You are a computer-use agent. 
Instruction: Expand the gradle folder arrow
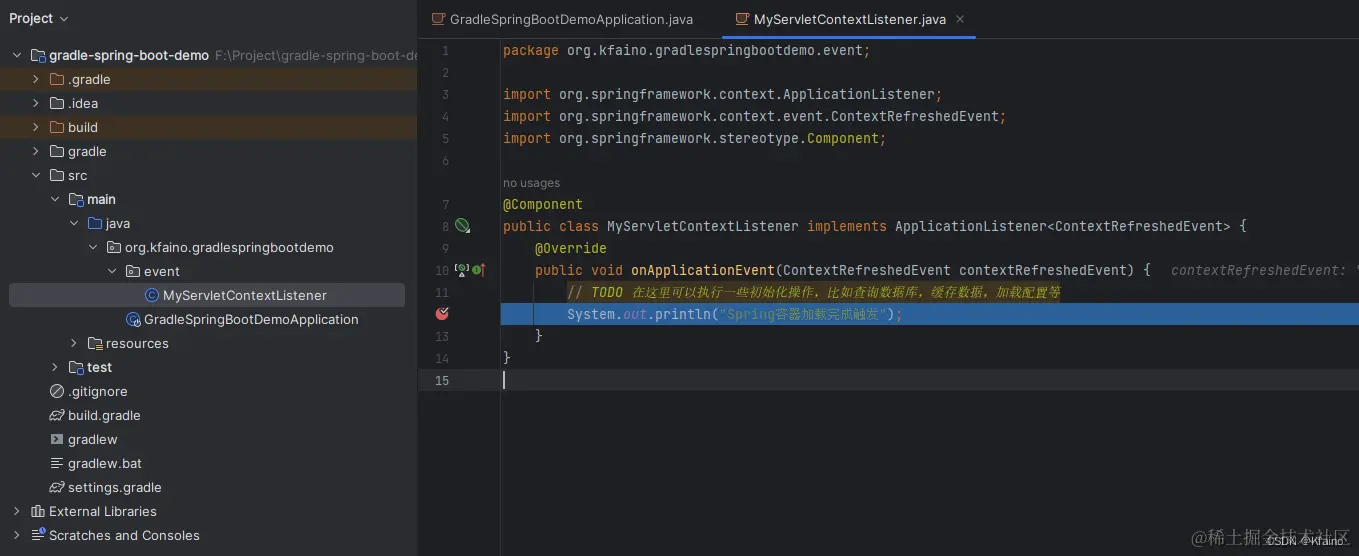pos(36,151)
